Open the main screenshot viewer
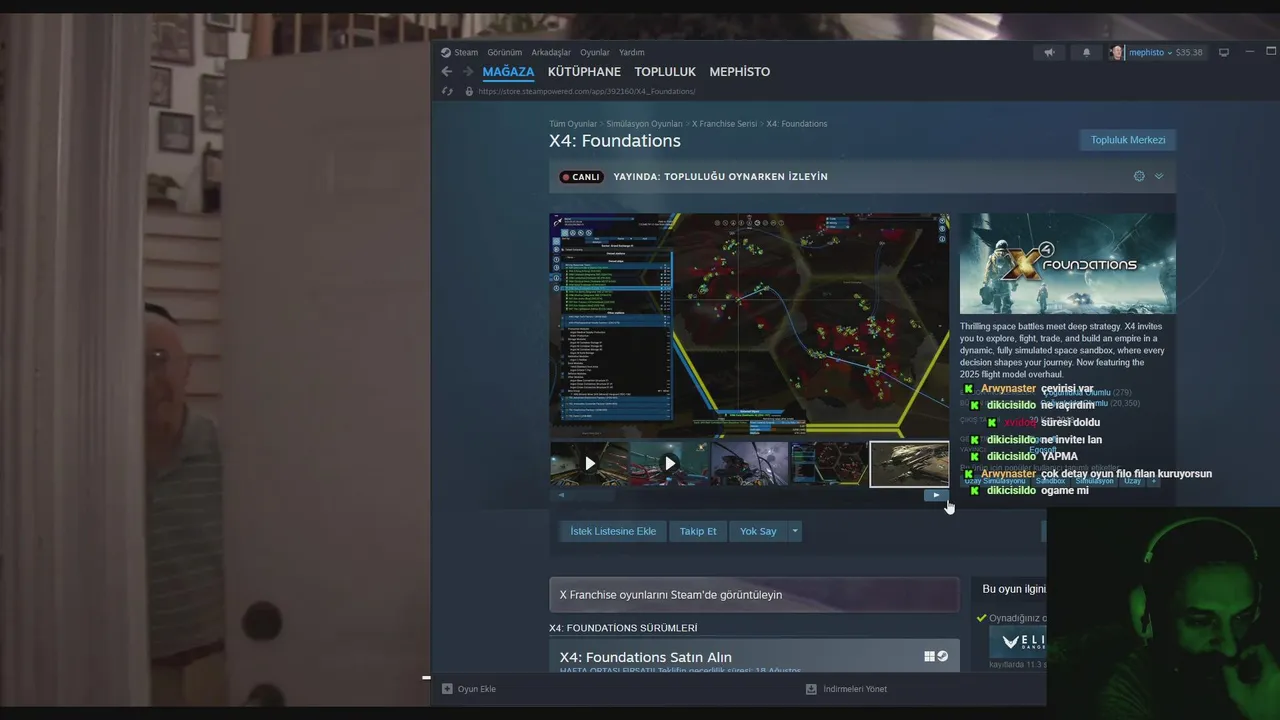This screenshot has height=720, width=1280. coord(749,325)
